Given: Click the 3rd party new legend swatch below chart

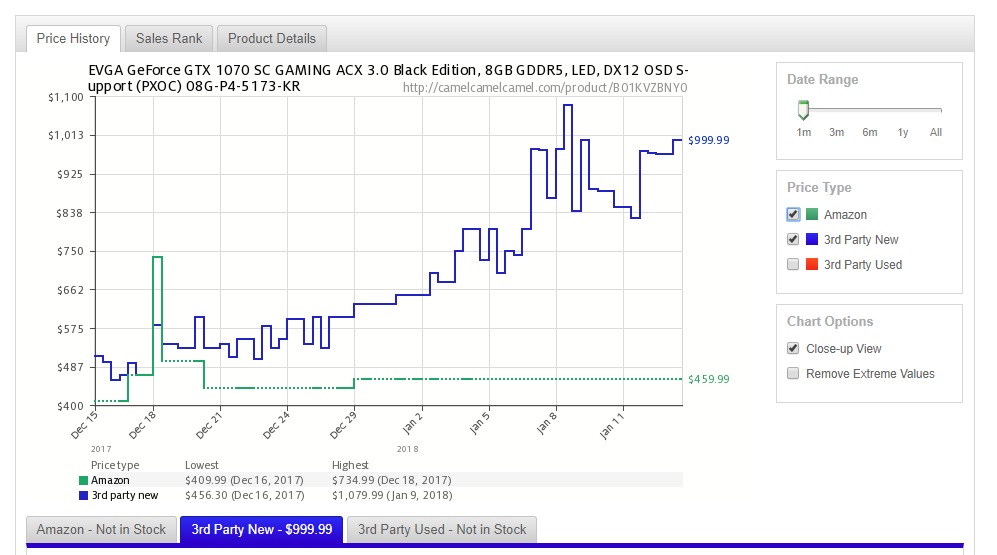Looking at the screenshot, I should (x=83, y=496).
